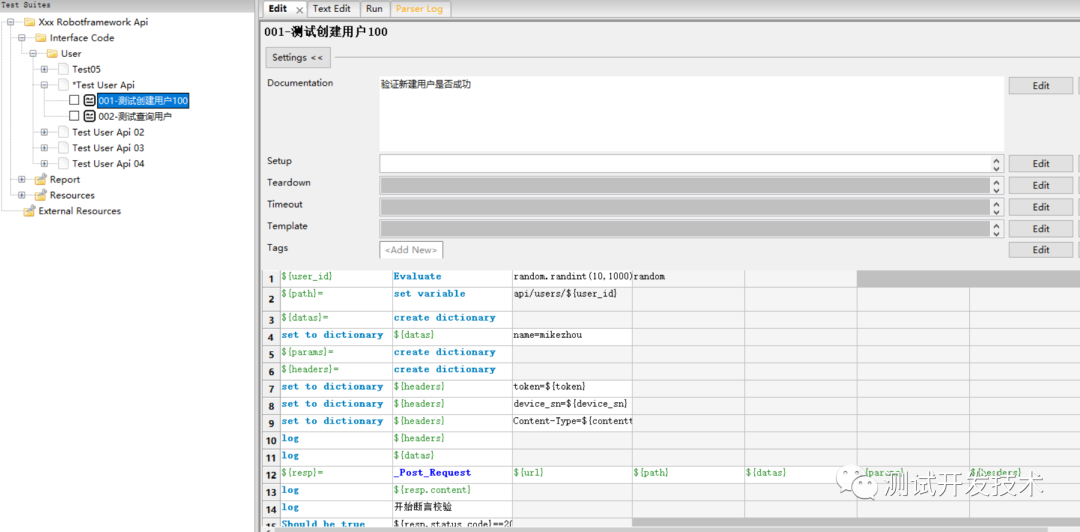The width and height of the screenshot is (1080, 532).
Task: Click the Test User Api 03 file icon
Action: point(63,148)
